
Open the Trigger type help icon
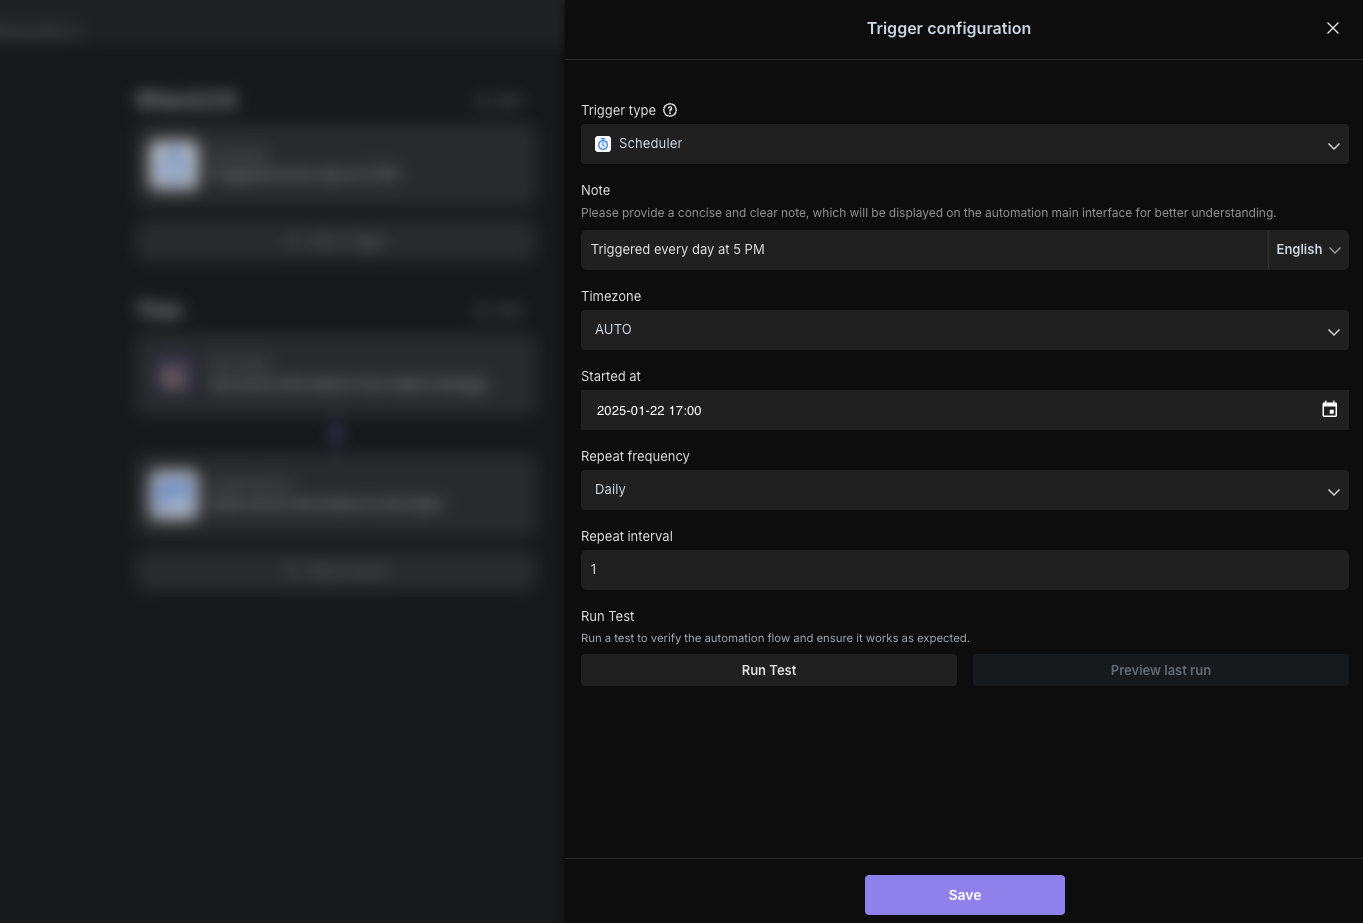[x=670, y=110]
